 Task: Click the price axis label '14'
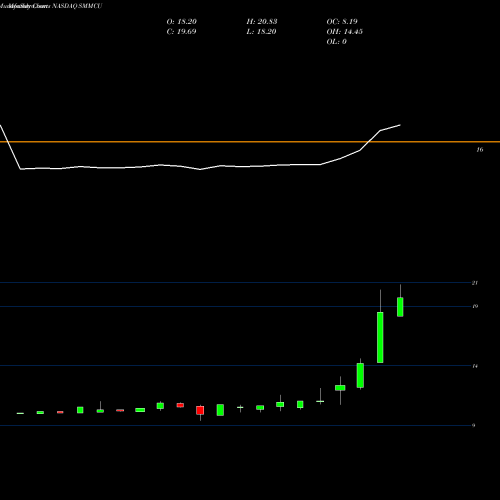point(475,366)
